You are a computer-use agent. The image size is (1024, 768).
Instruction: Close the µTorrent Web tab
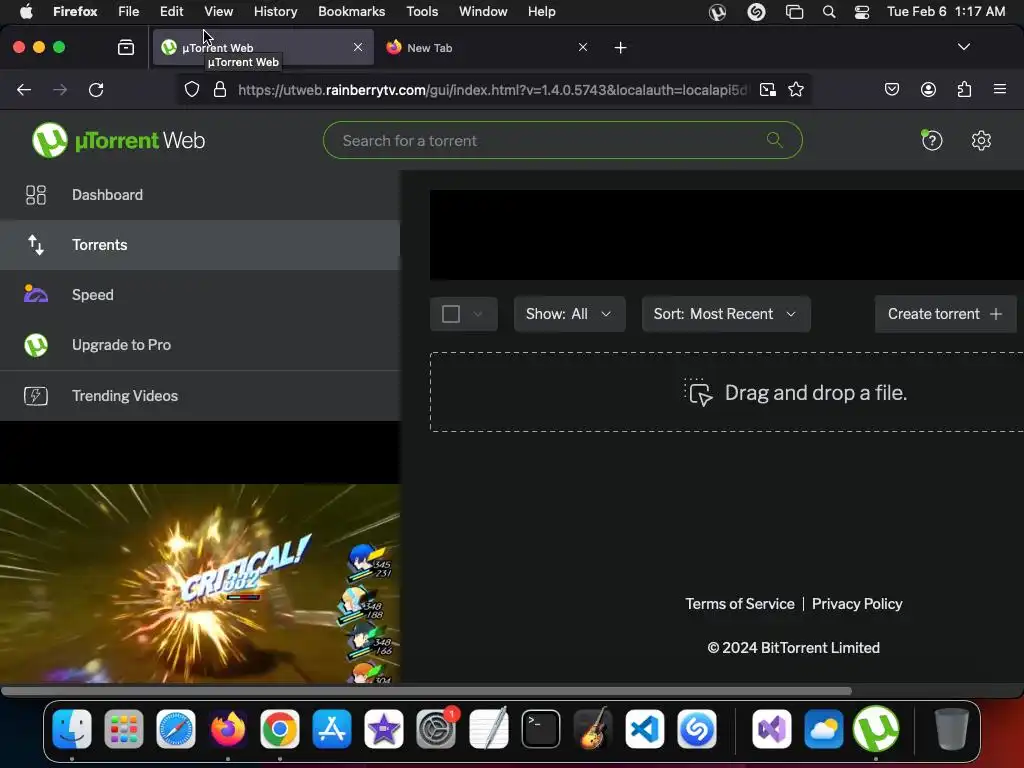358,47
